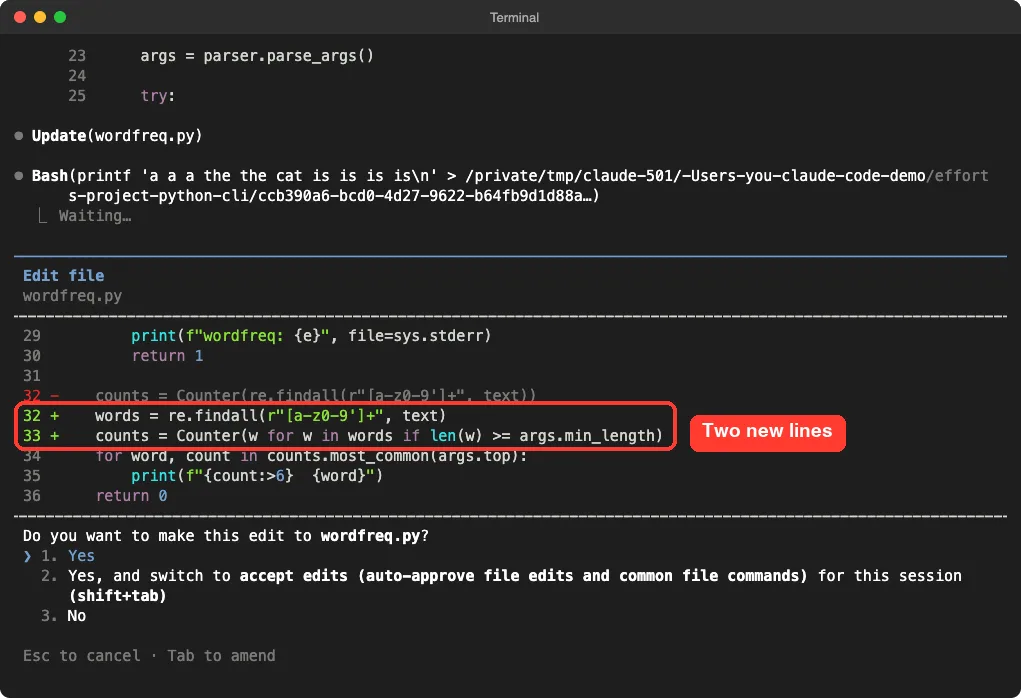This screenshot has width=1021, height=698.
Task: Click the yellow minimize window button
Action: [x=40, y=17]
